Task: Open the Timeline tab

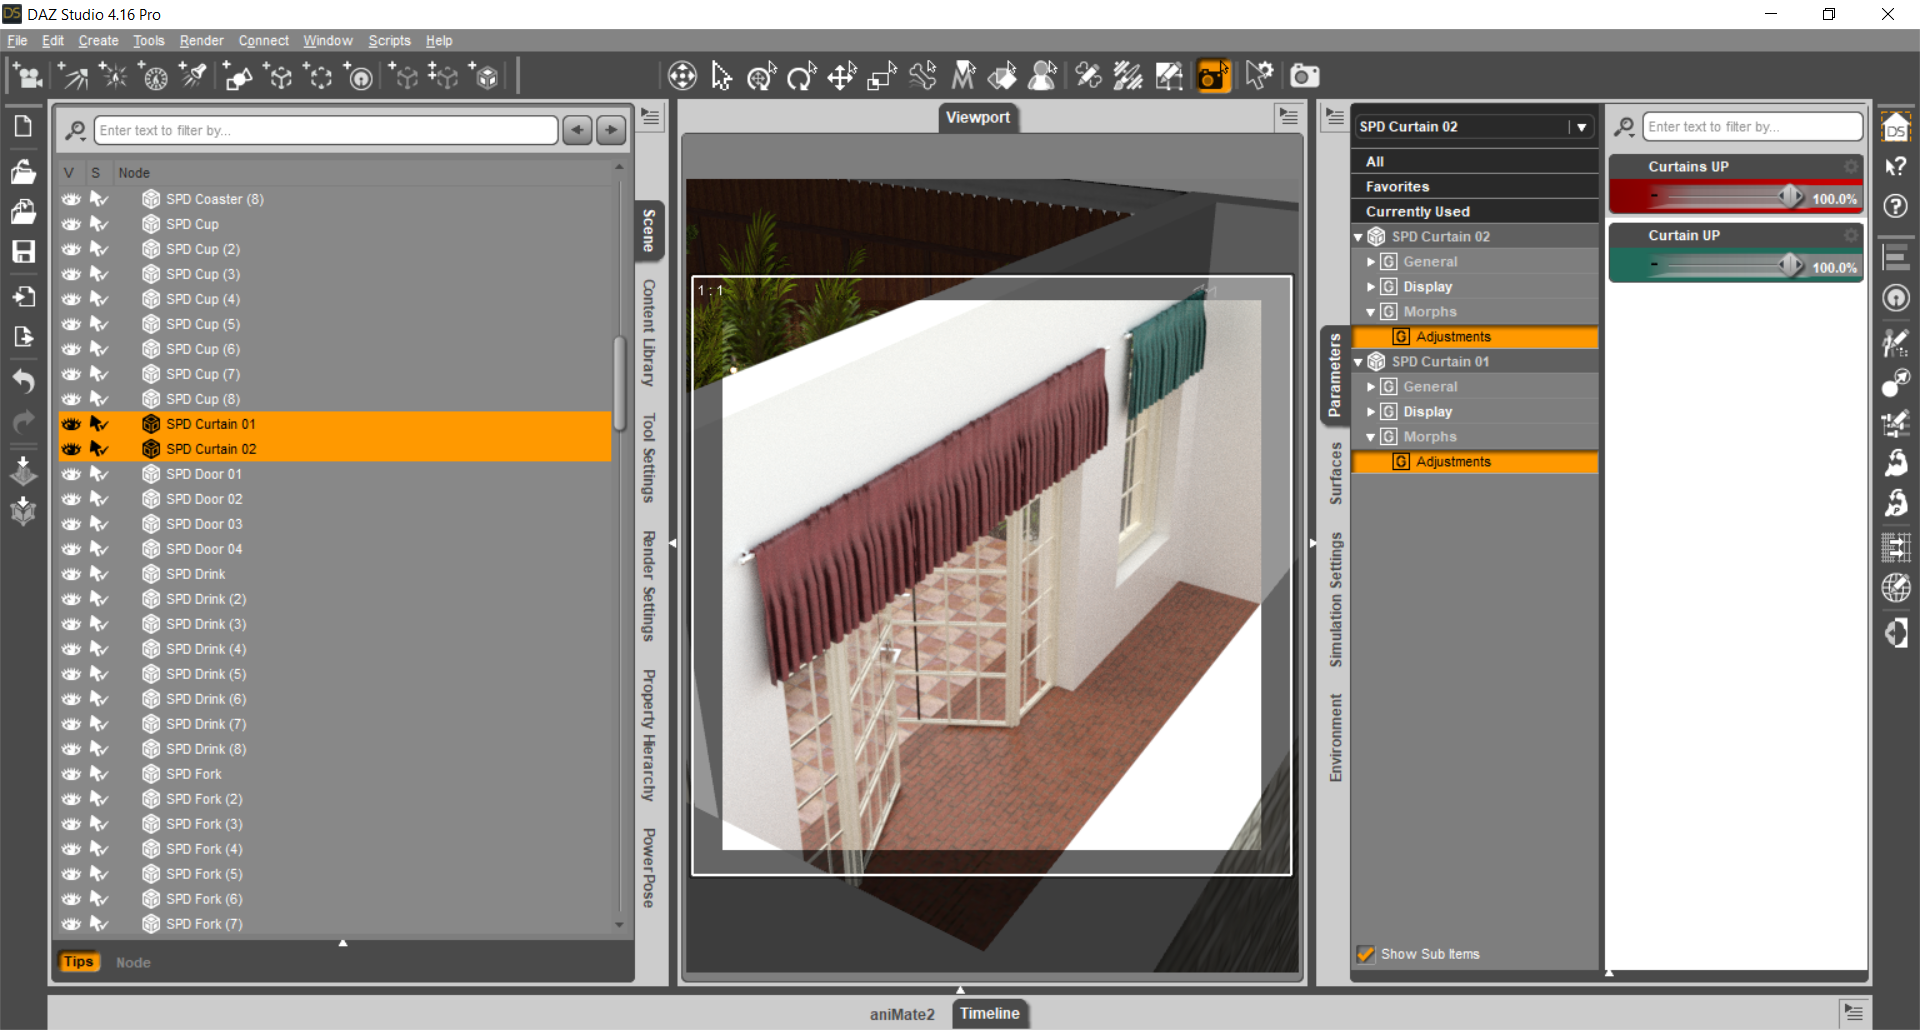Action: (990, 1013)
